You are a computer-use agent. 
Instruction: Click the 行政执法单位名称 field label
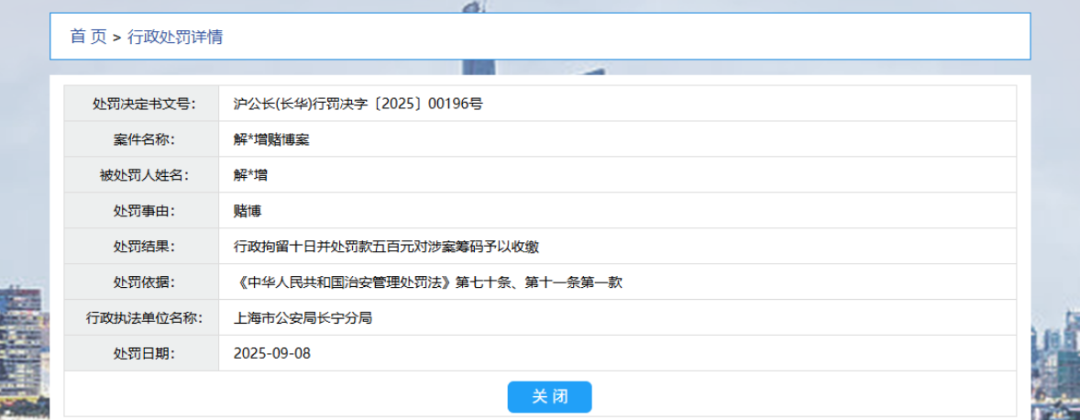[142, 318]
